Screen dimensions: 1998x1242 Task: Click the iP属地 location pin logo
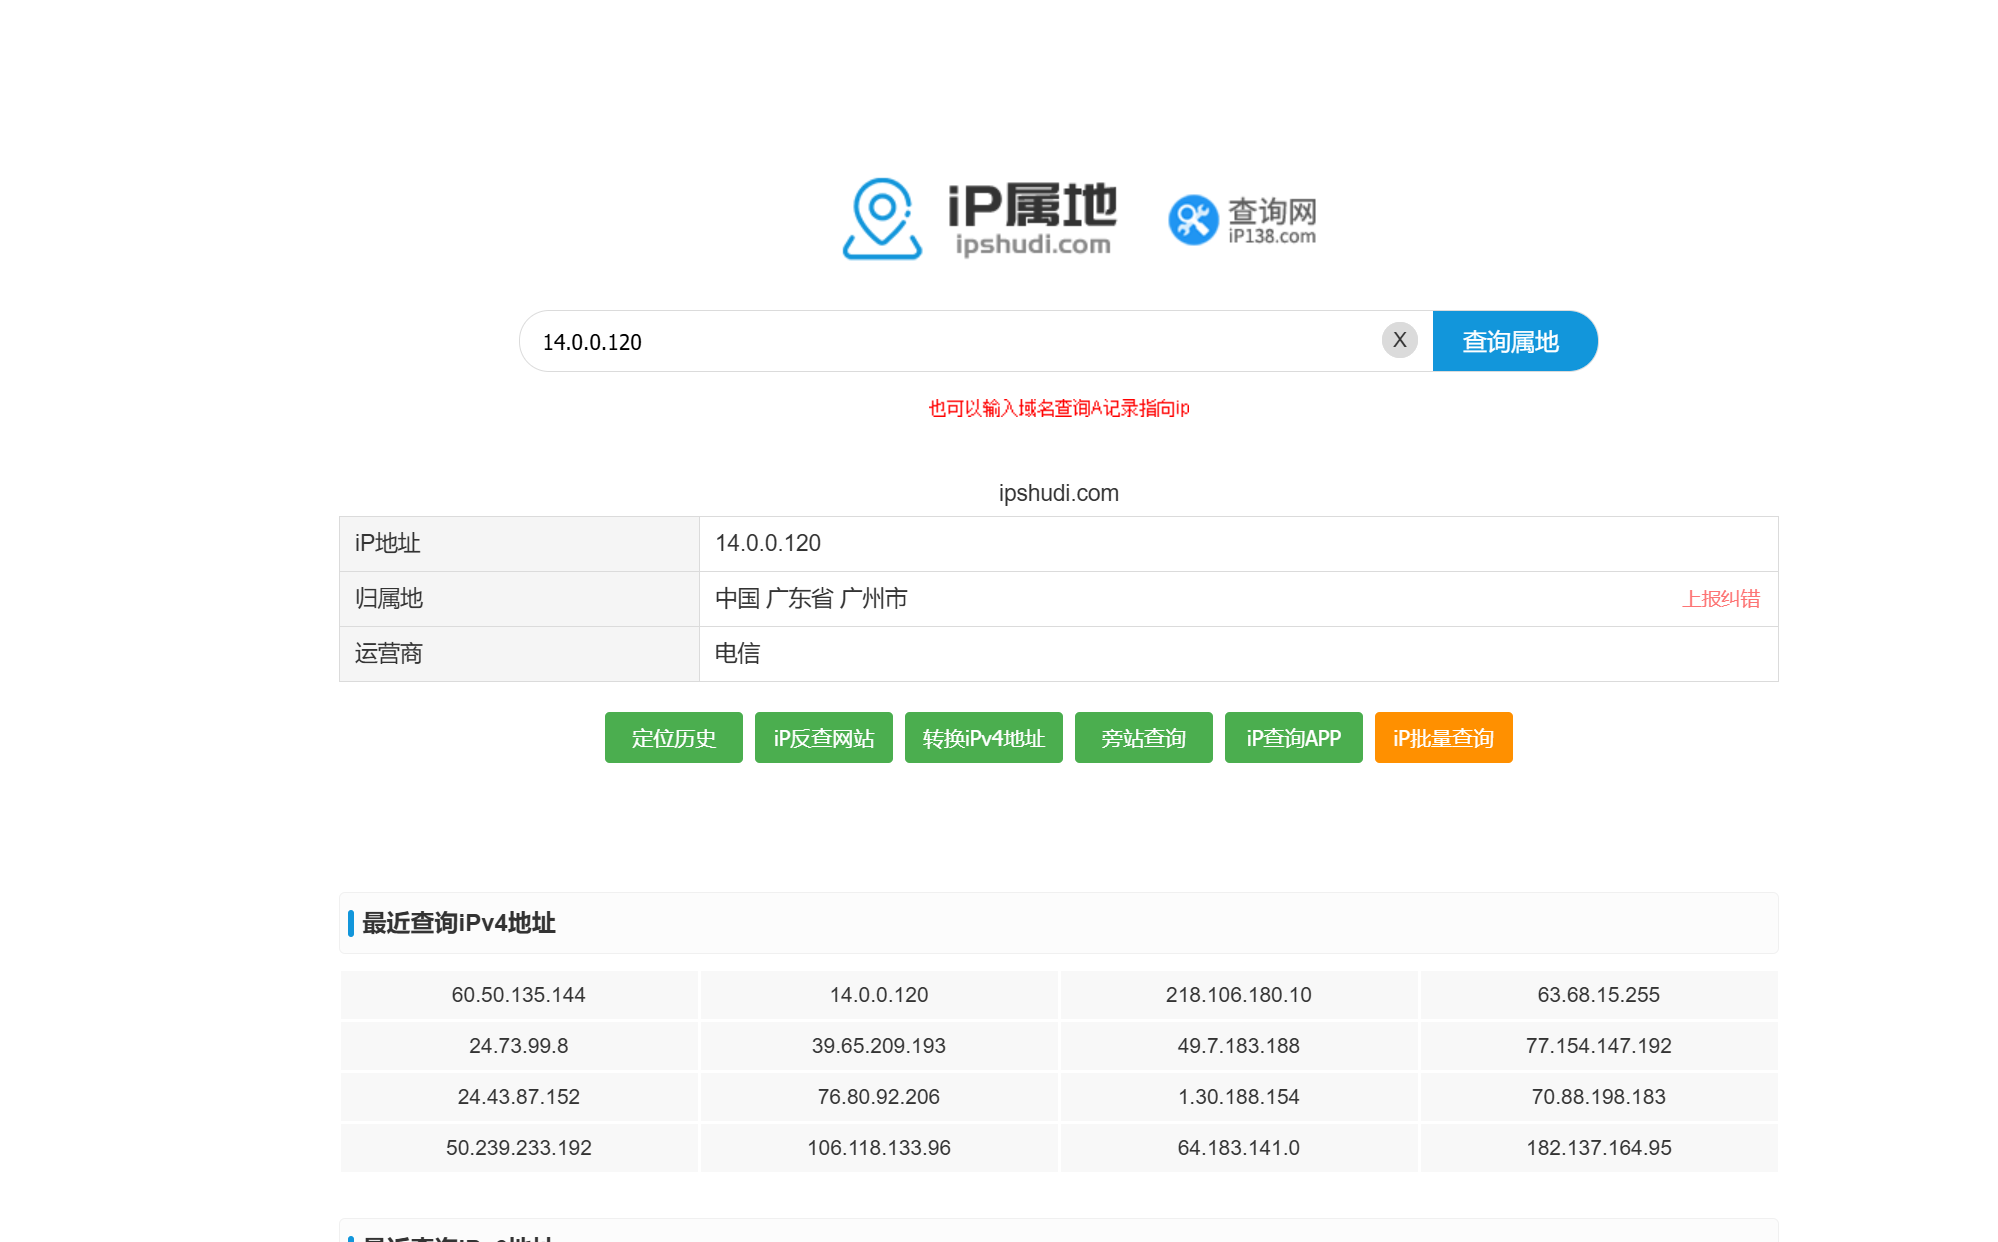coord(882,218)
